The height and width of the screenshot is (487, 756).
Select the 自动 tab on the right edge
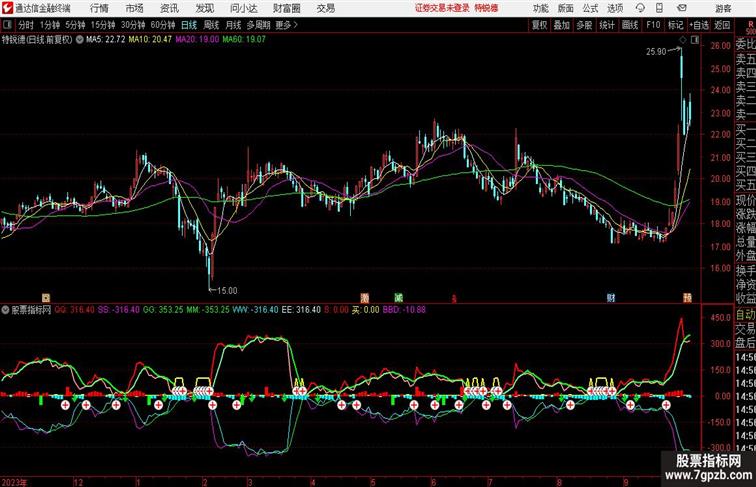[745, 315]
